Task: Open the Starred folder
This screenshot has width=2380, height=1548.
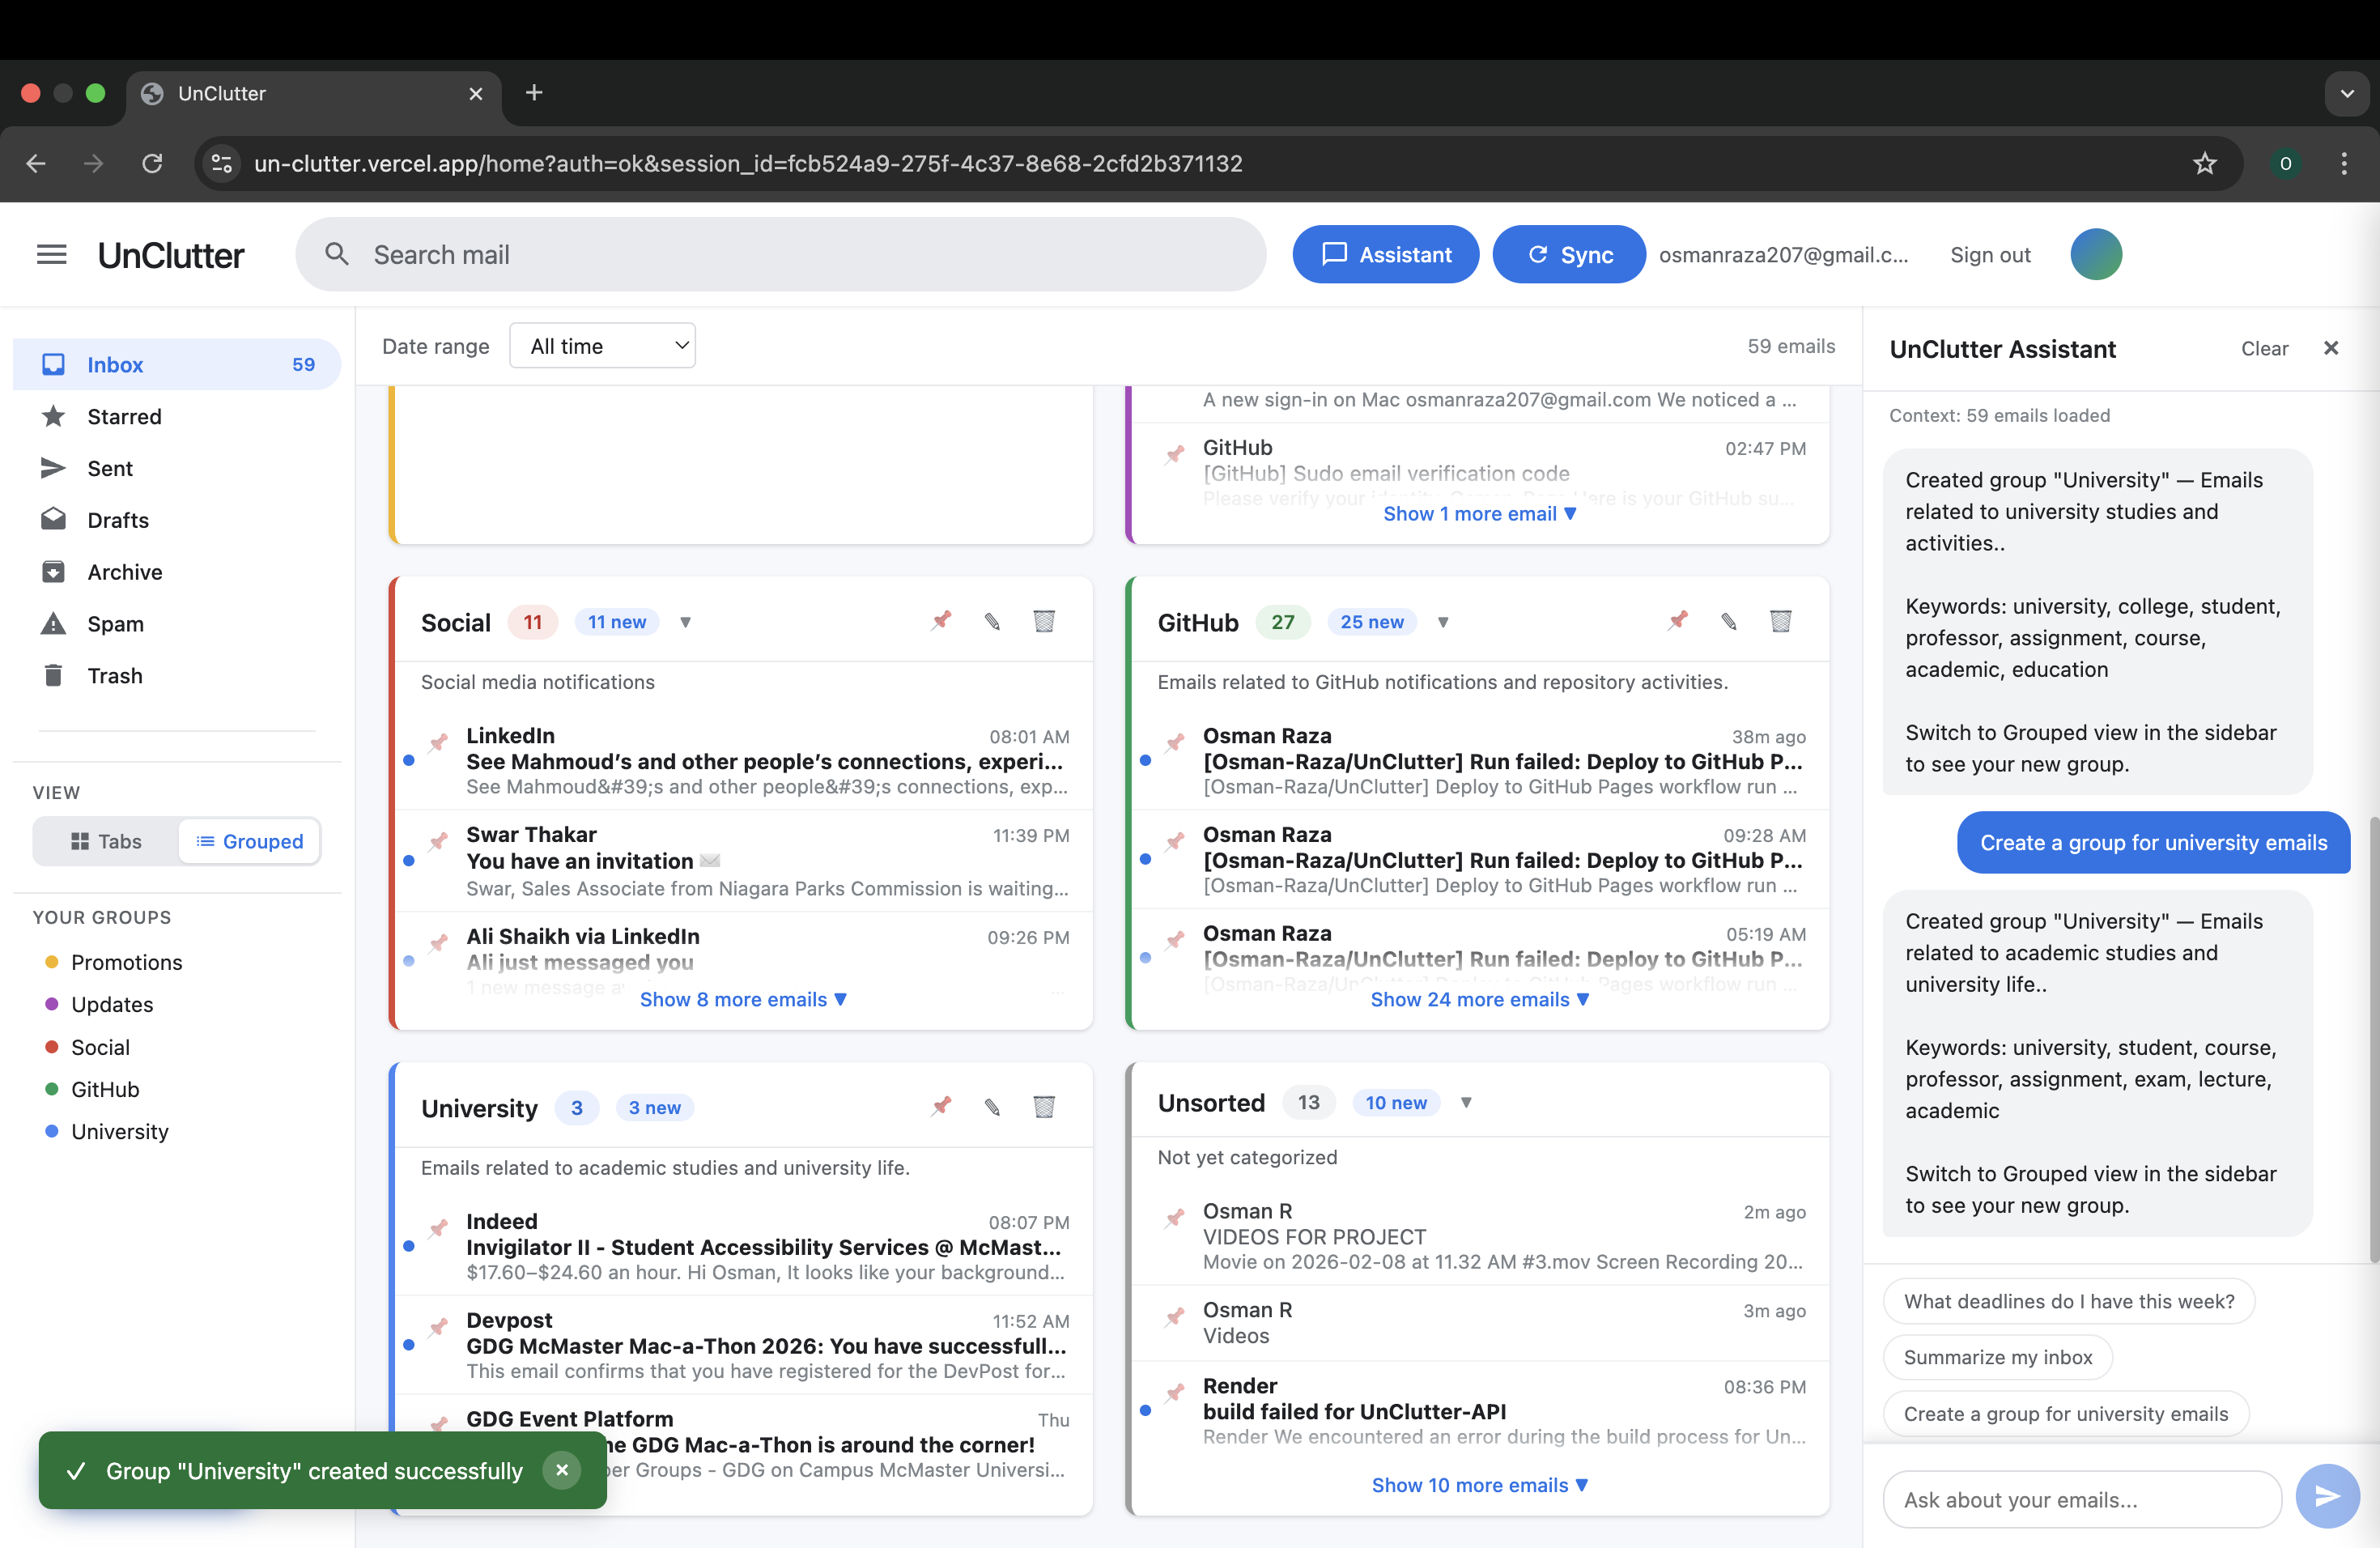Action: 124,416
